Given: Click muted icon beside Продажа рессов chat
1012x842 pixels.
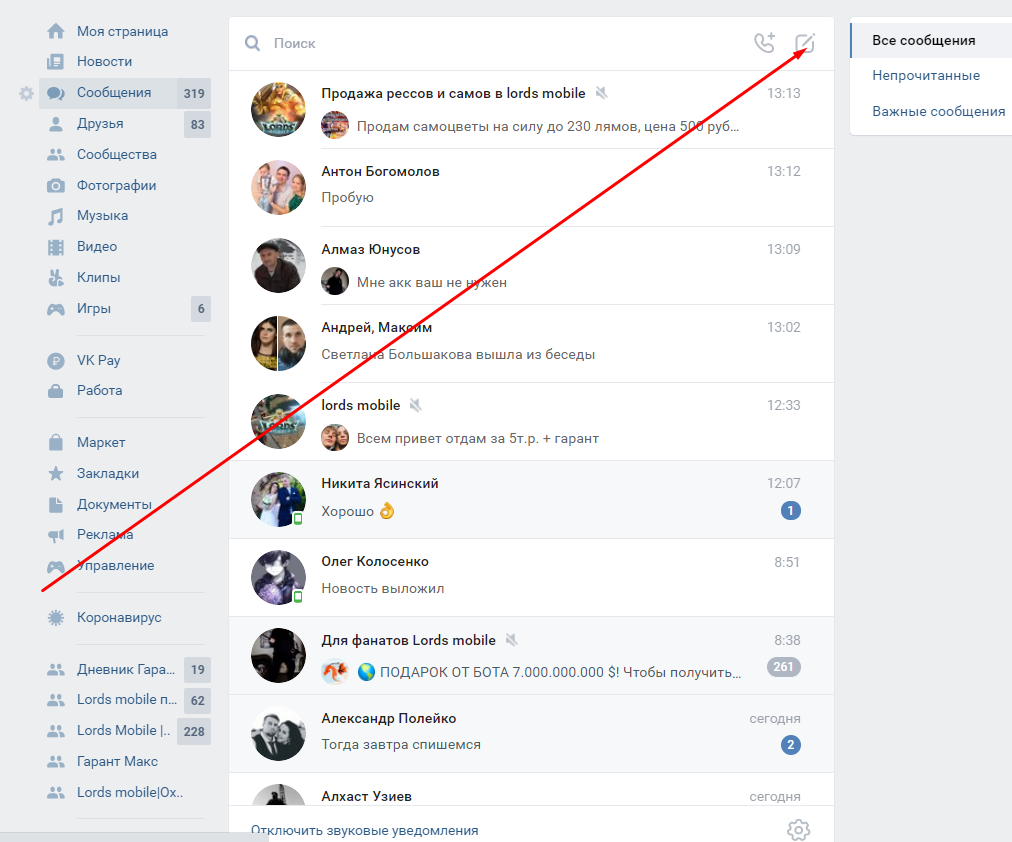Looking at the screenshot, I should (601, 93).
